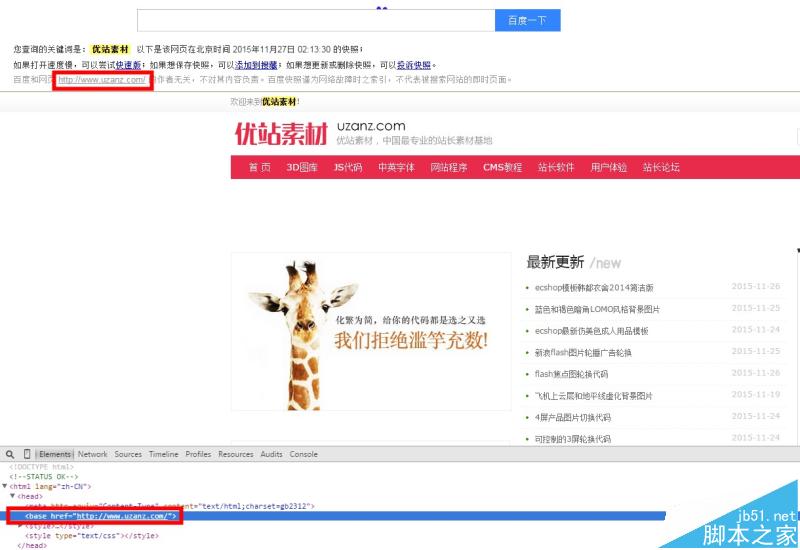Toggle the device mode phone icon
800x550 pixels.
pyautogui.click(x=27, y=454)
